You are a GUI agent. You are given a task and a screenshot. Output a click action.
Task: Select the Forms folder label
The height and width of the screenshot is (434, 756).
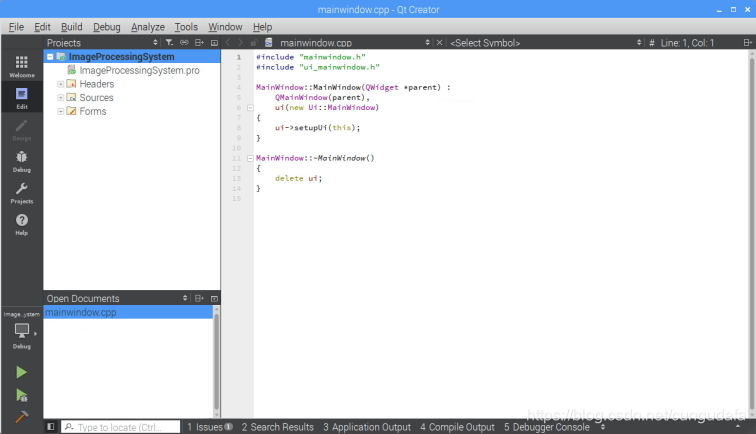tap(93, 111)
